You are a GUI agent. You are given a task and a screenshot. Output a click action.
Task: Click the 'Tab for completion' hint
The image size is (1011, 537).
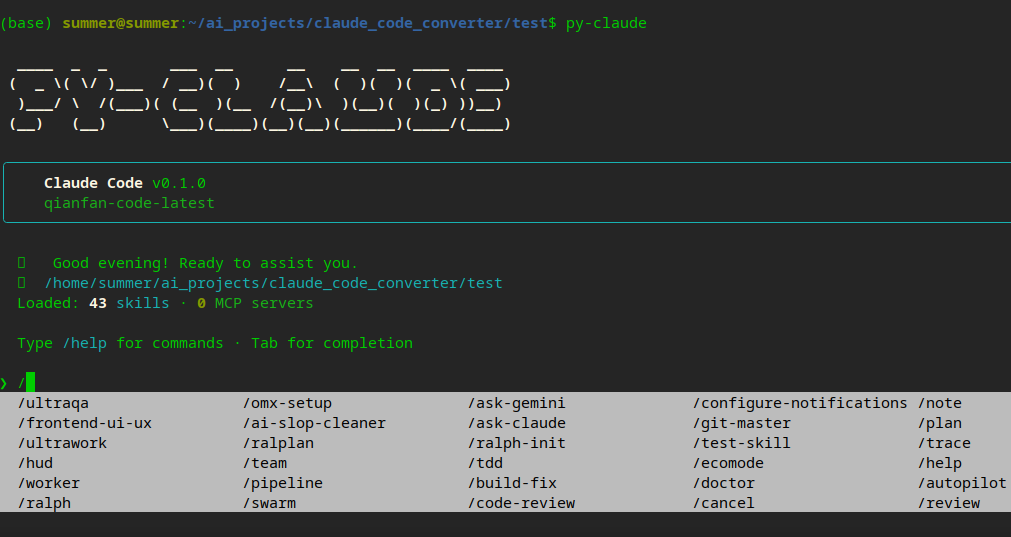click(332, 343)
